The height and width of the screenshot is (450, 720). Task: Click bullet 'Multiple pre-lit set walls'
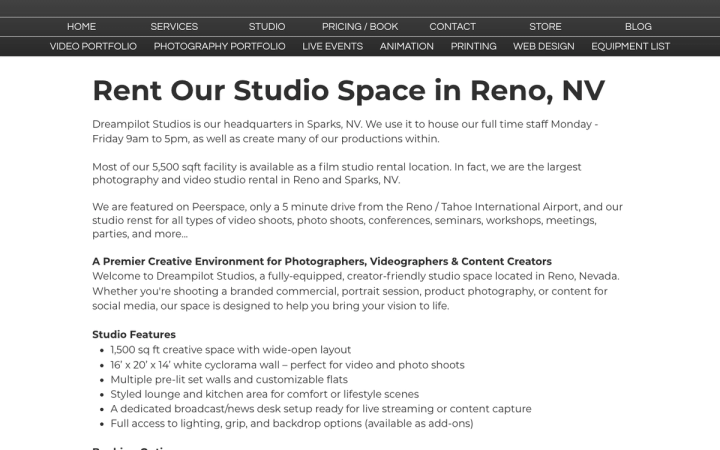point(229,380)
